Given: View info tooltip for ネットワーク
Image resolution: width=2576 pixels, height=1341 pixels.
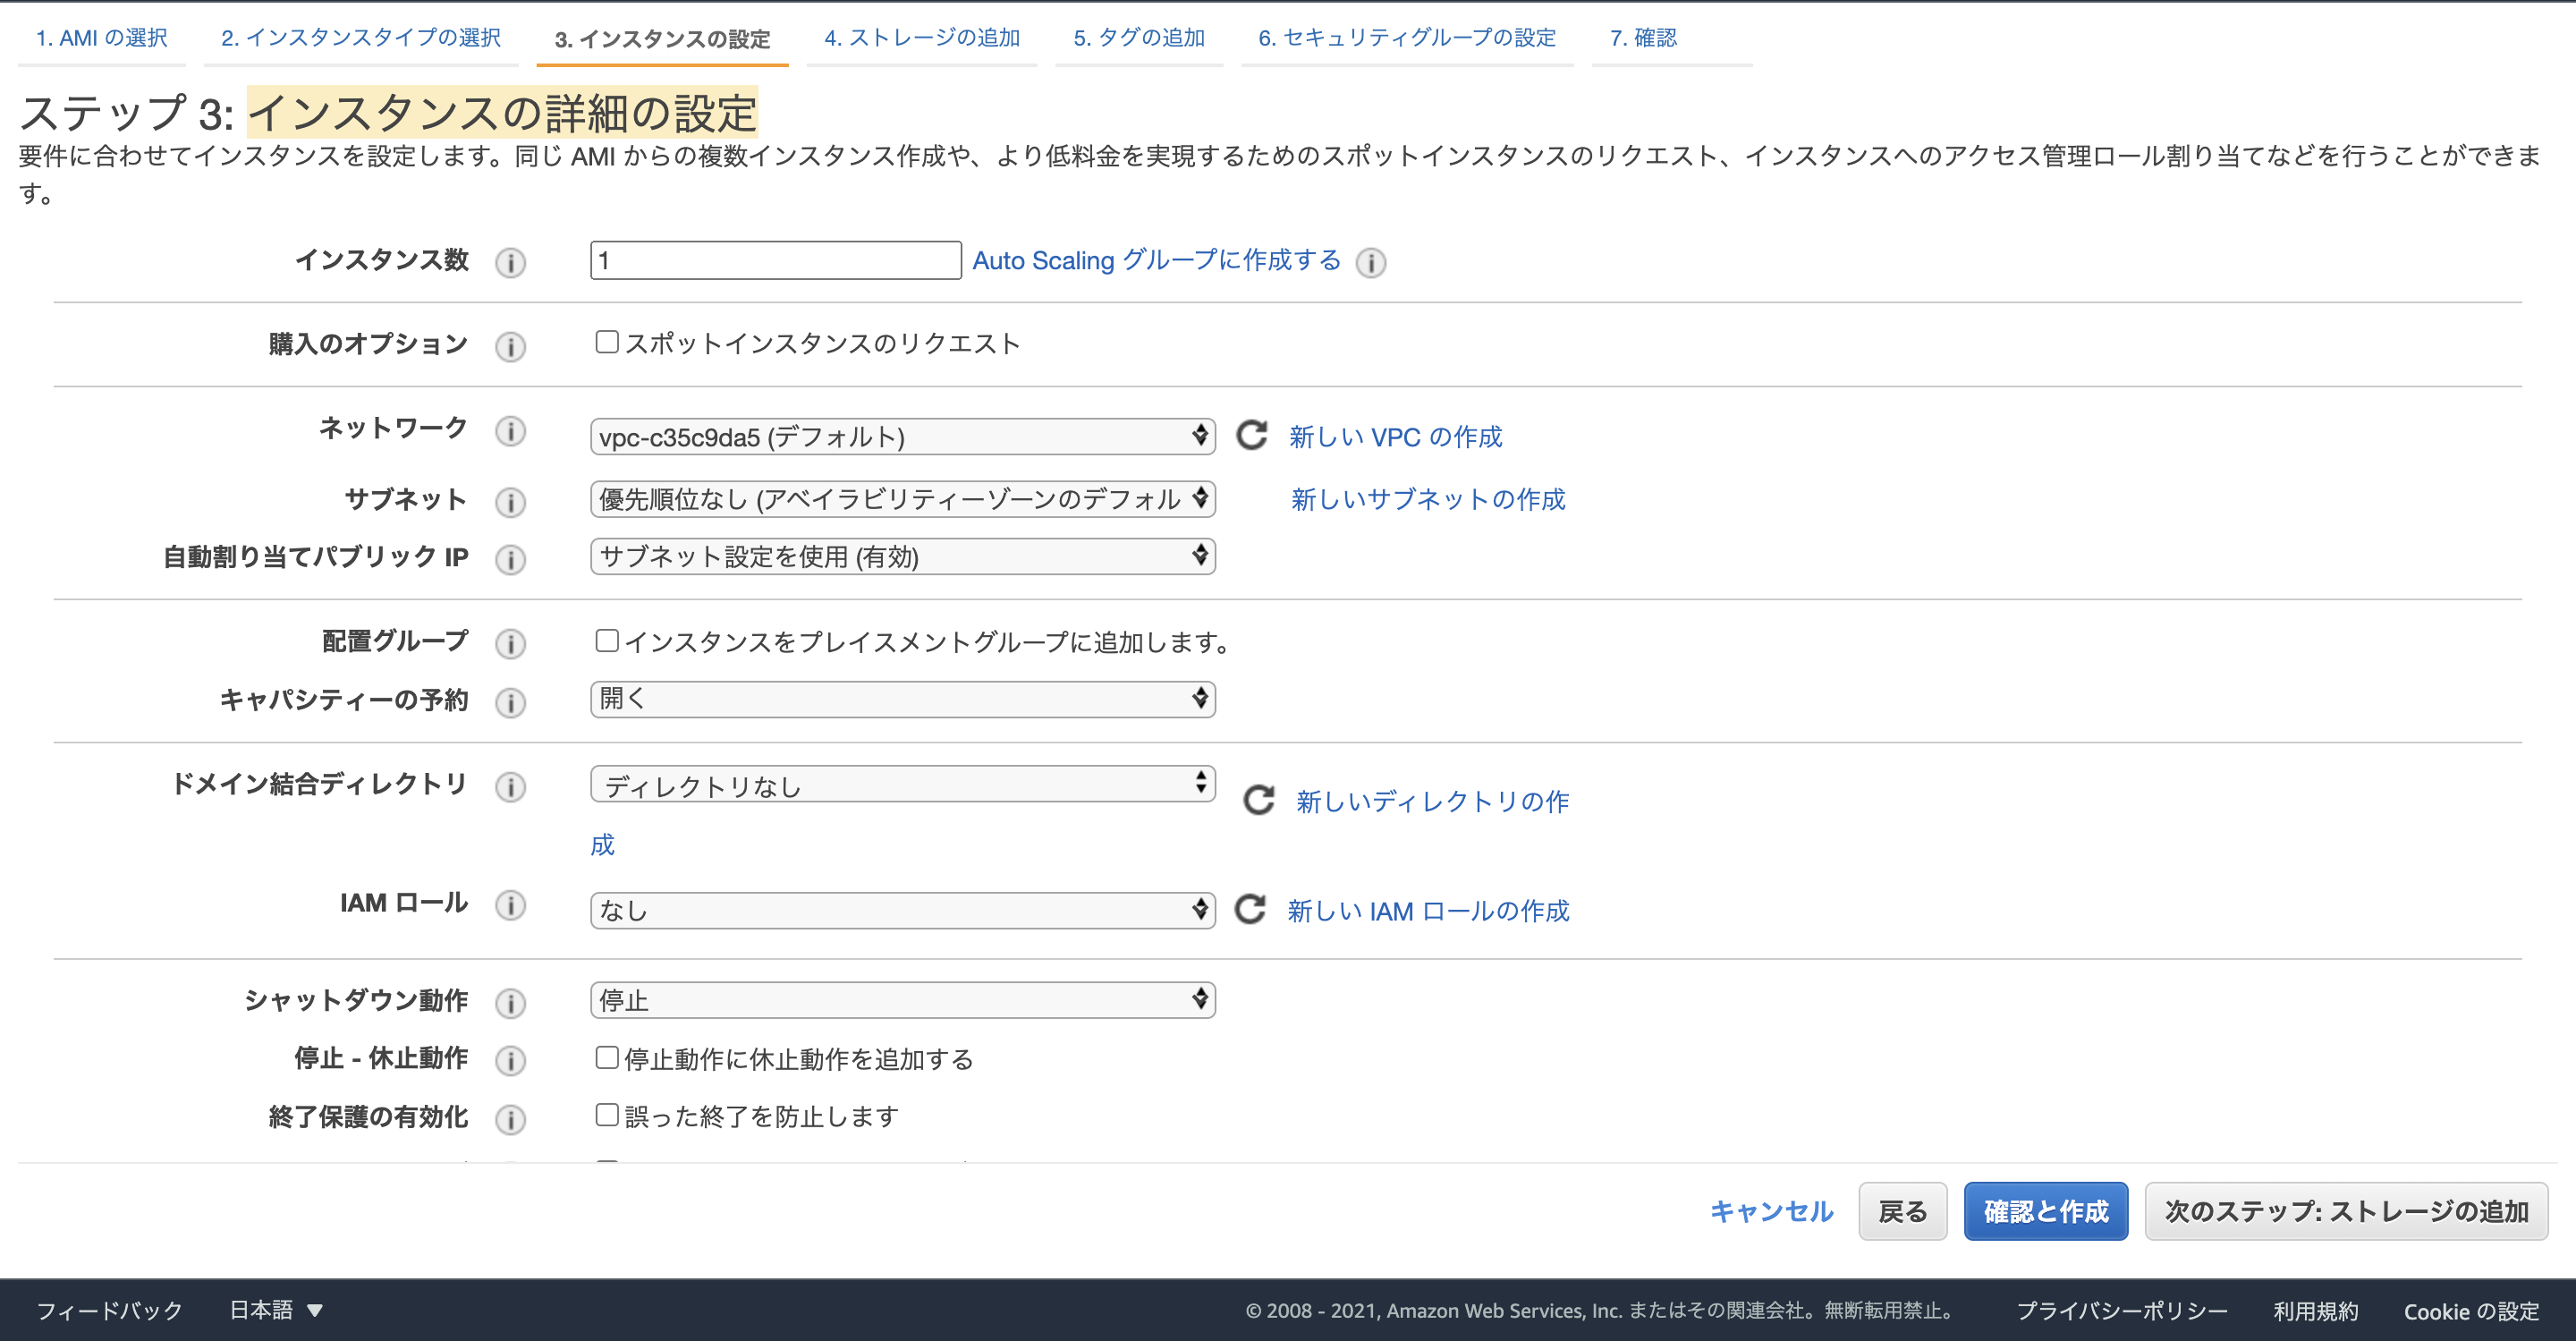Looking at the screenshot, I should 511,432.
